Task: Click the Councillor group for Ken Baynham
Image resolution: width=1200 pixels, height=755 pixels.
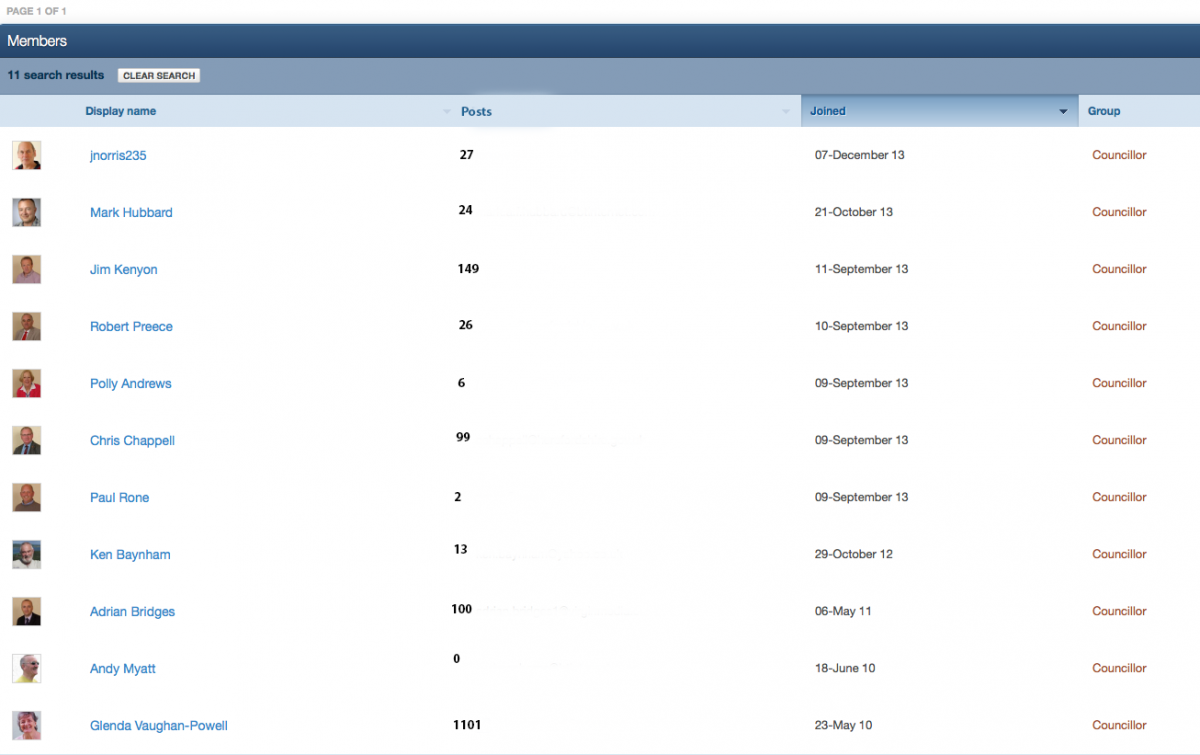Action: click(x=1119, y=554)
